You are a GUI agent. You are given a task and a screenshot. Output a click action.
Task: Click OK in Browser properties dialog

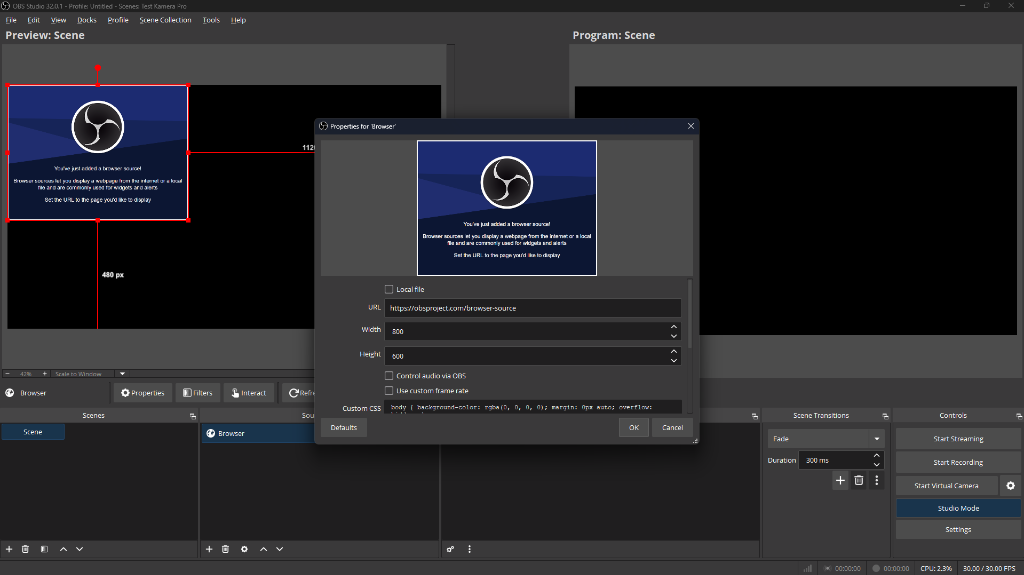click(x=633, y=427)
